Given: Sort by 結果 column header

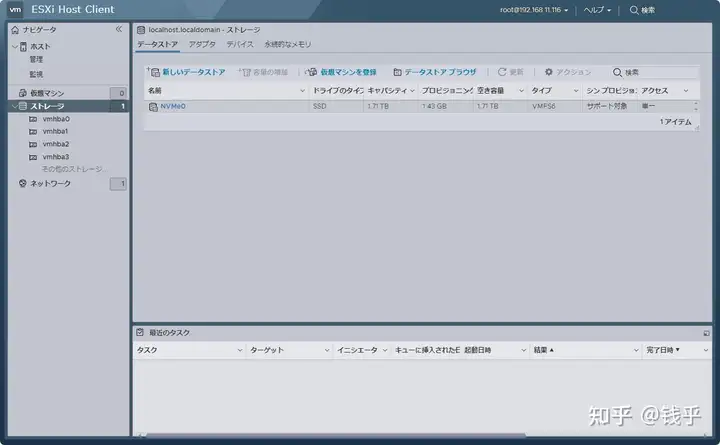Looking at the screenshot, I should [544, 350].
